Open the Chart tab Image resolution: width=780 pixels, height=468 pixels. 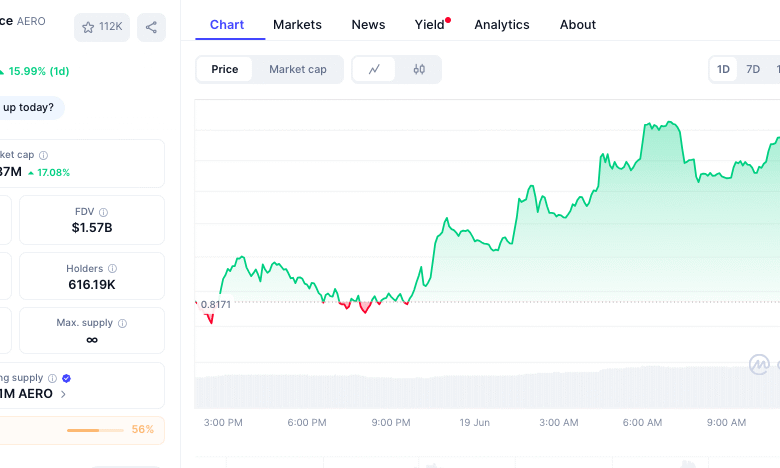(x=227, y=24)
